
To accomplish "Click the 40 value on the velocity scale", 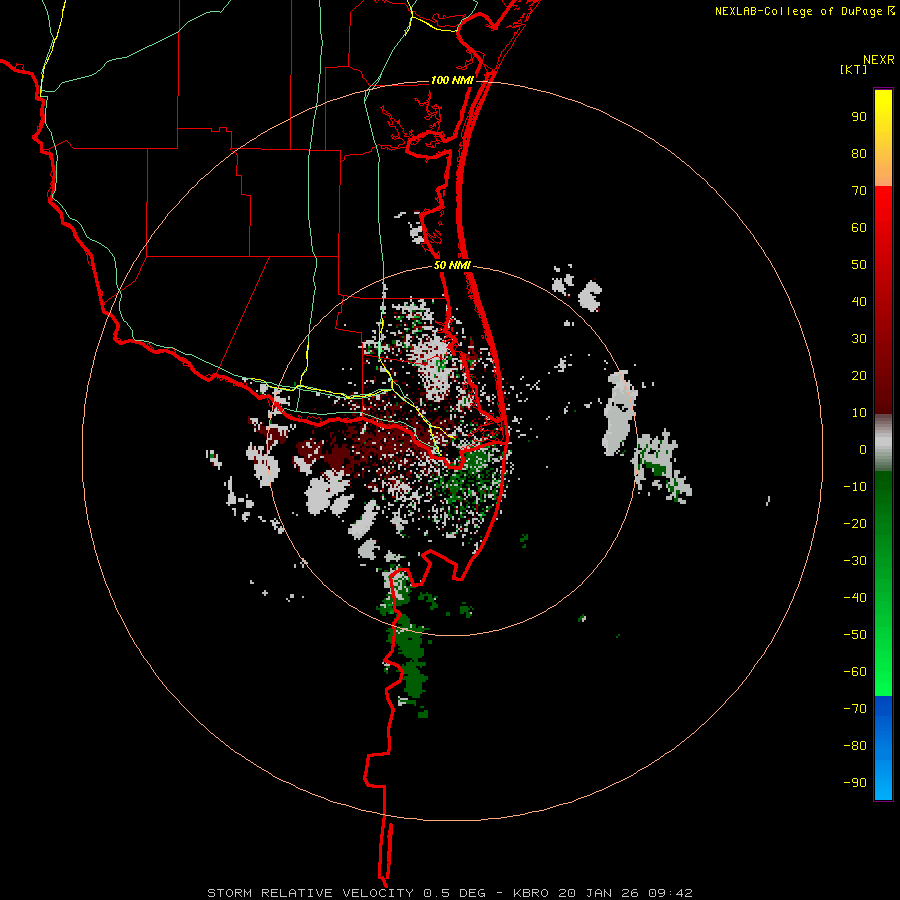I will 859,302.
